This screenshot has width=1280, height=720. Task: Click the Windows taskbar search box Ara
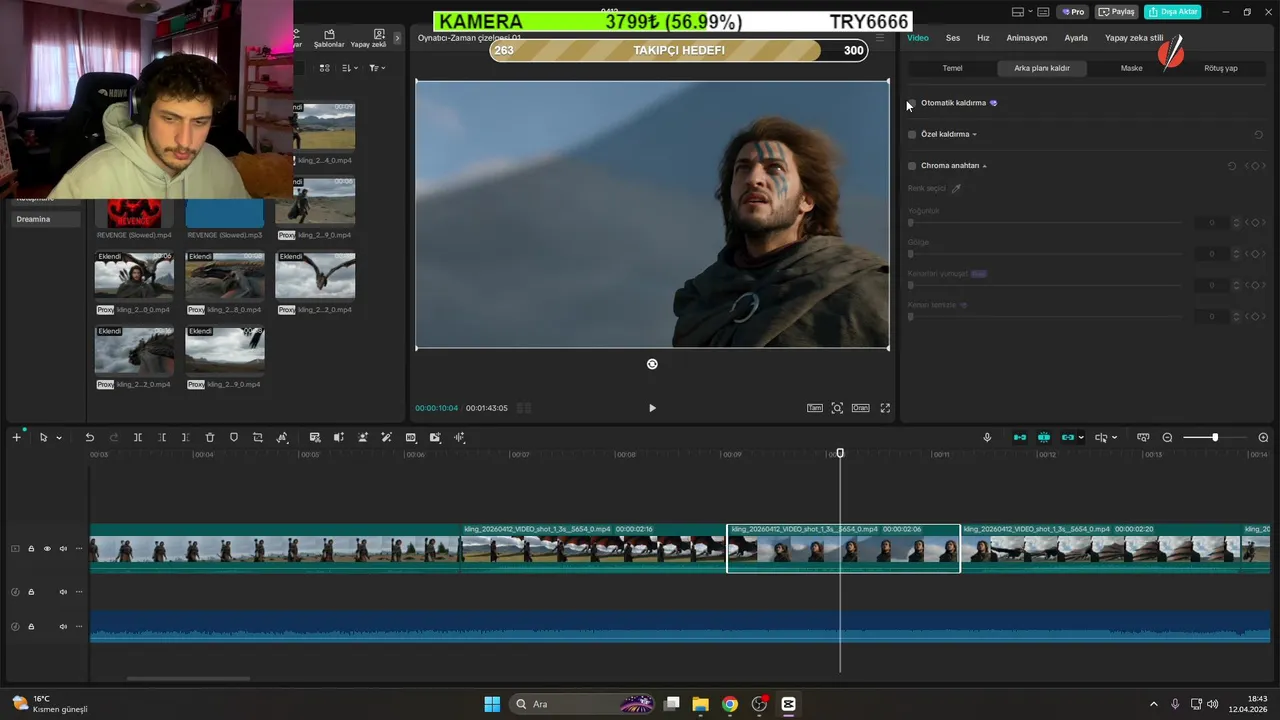click(x=584, y=704)
